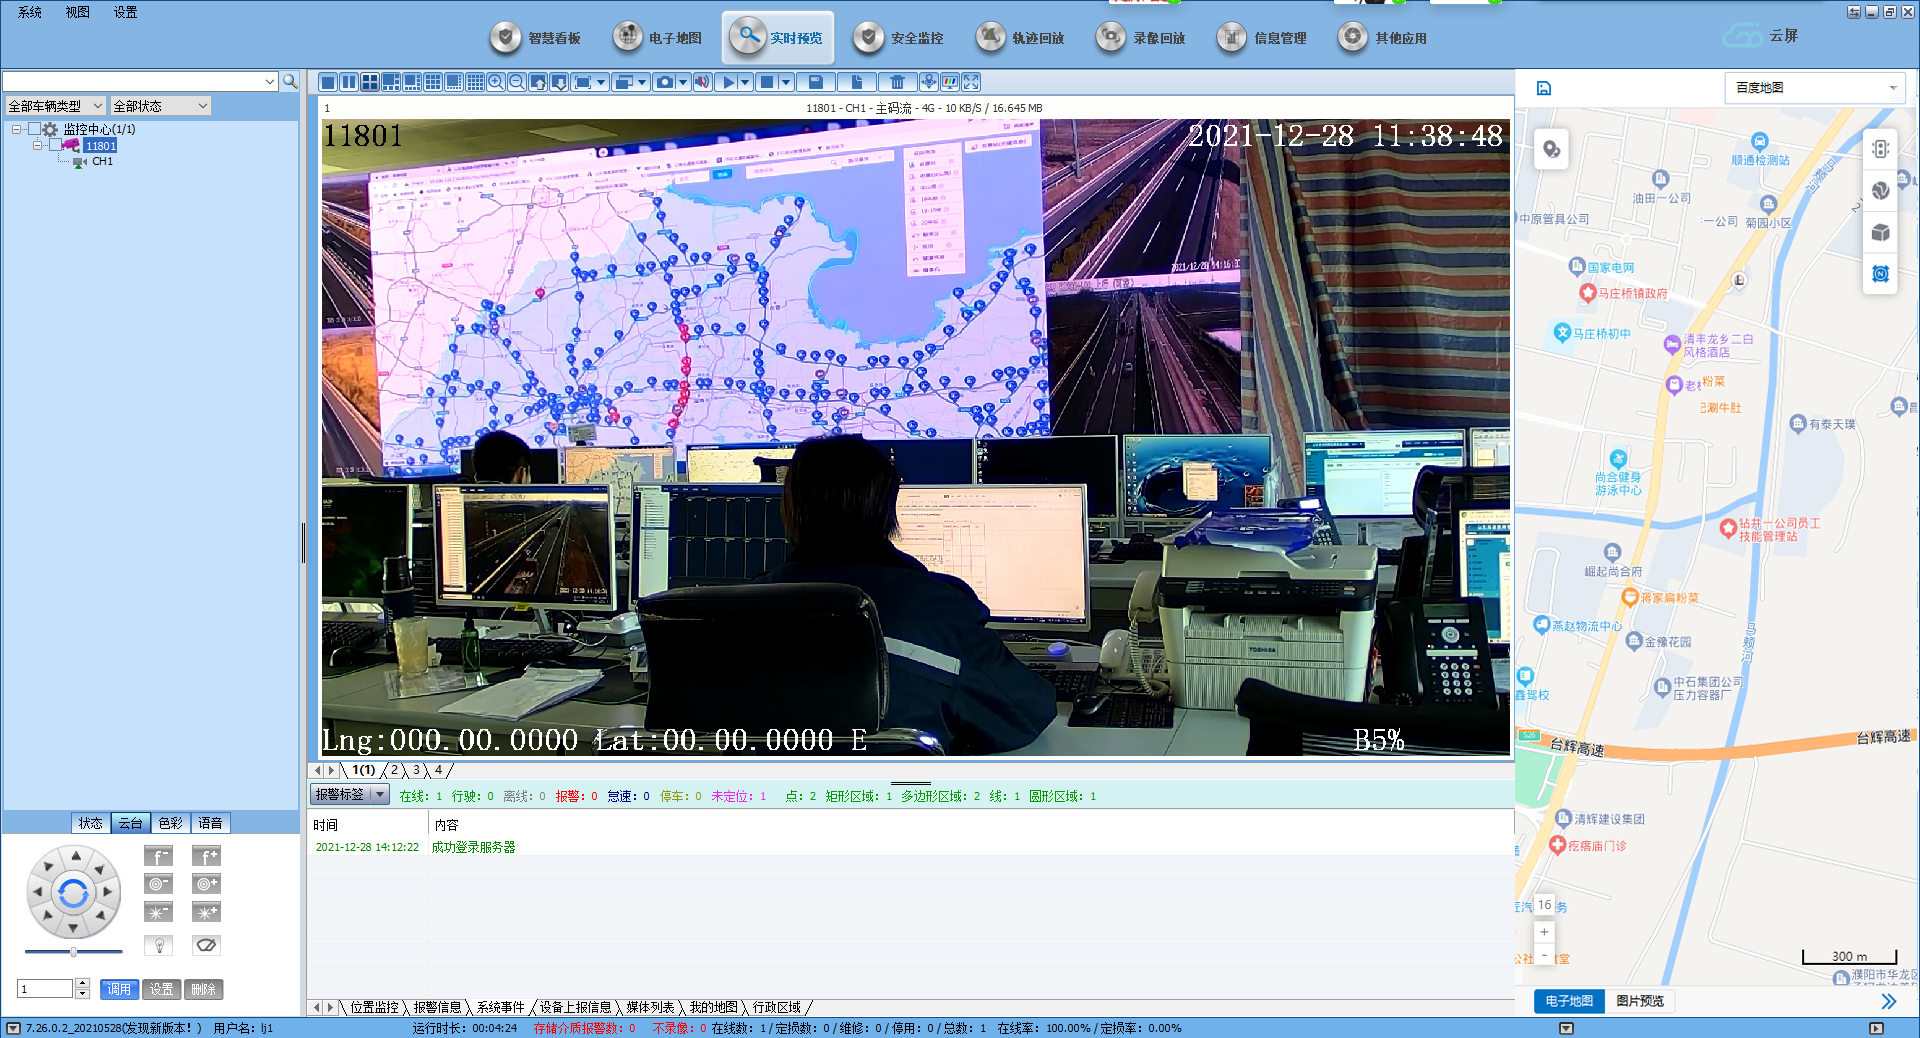Click the 调用 preset button
The height and width of the screenshot is (1038, 1920).
[119, 989]
